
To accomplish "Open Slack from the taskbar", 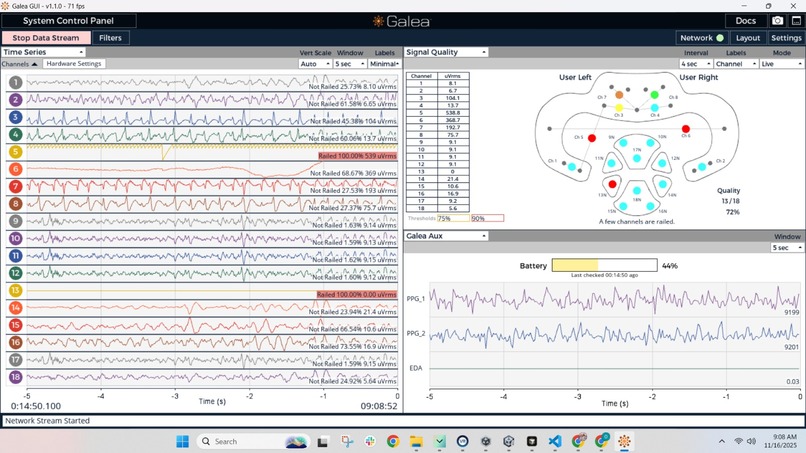I will coord(370,441).
